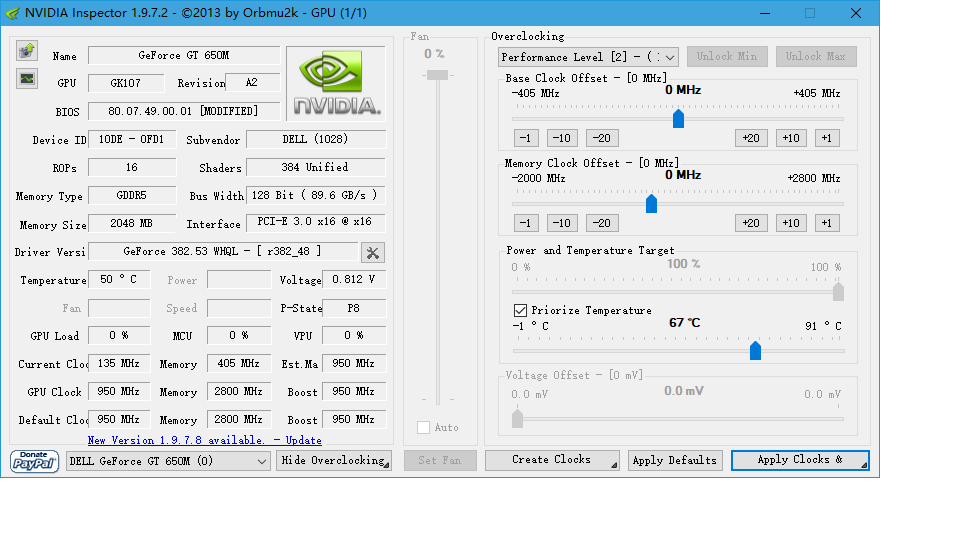Click the NVIDIA Inspector title bar icon
The image size is (960, 540).
pos(12,13)
